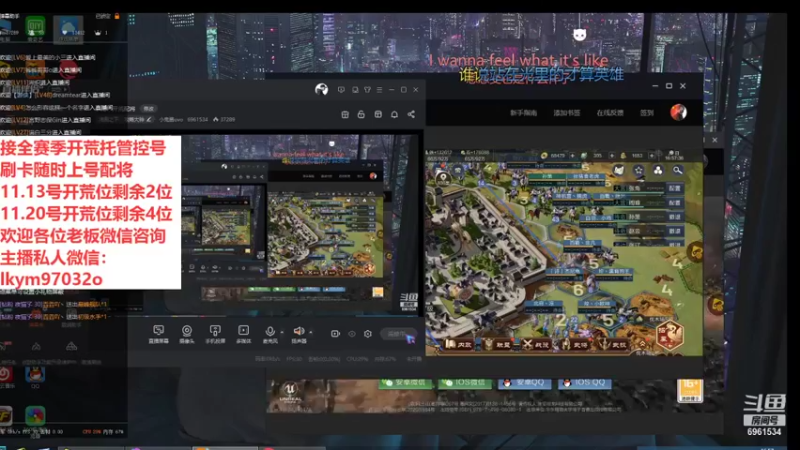
Task: Open the 联盟 game menu
Action: coord(498,345)
